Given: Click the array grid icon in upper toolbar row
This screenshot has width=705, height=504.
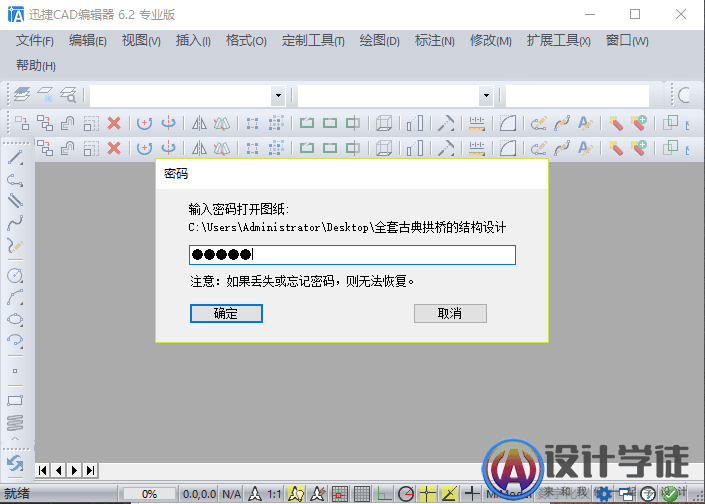Looking at the screenshot, I should [x=276, y=123].
